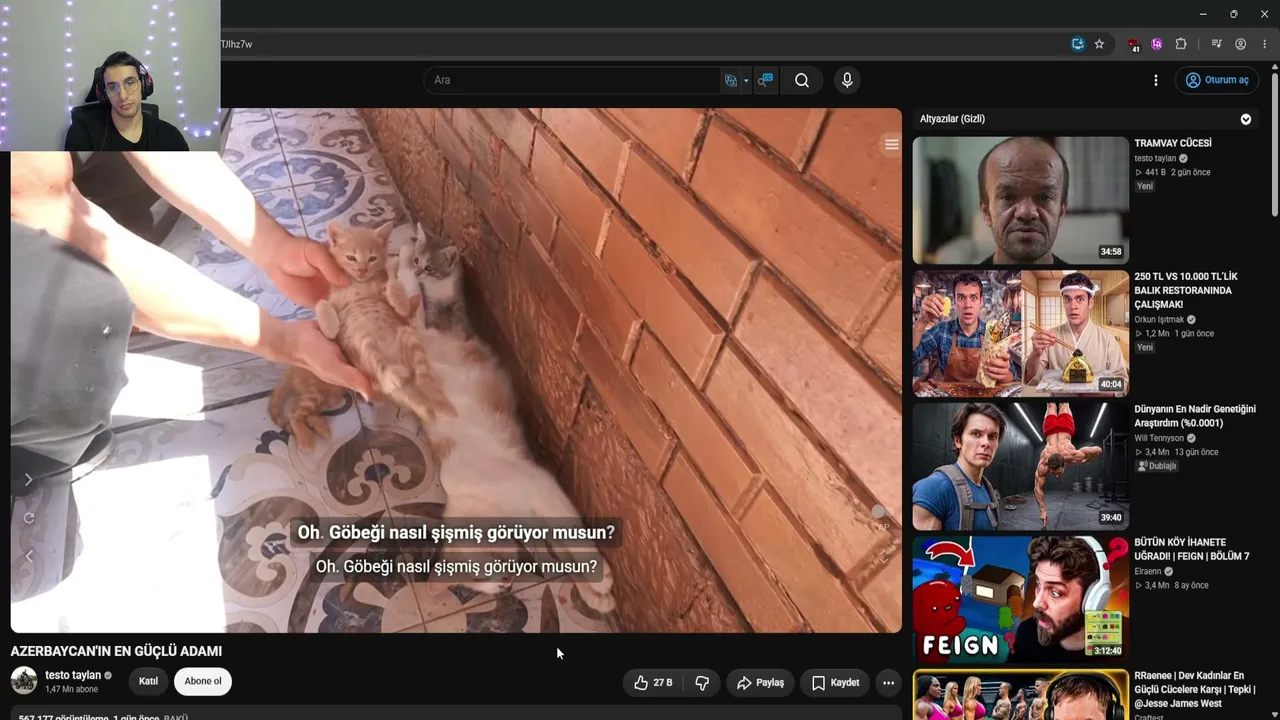This screenshot has width=1280, height=720.
Task: Open the RRaenee video thumbnail
Action: click(1020, 695)
